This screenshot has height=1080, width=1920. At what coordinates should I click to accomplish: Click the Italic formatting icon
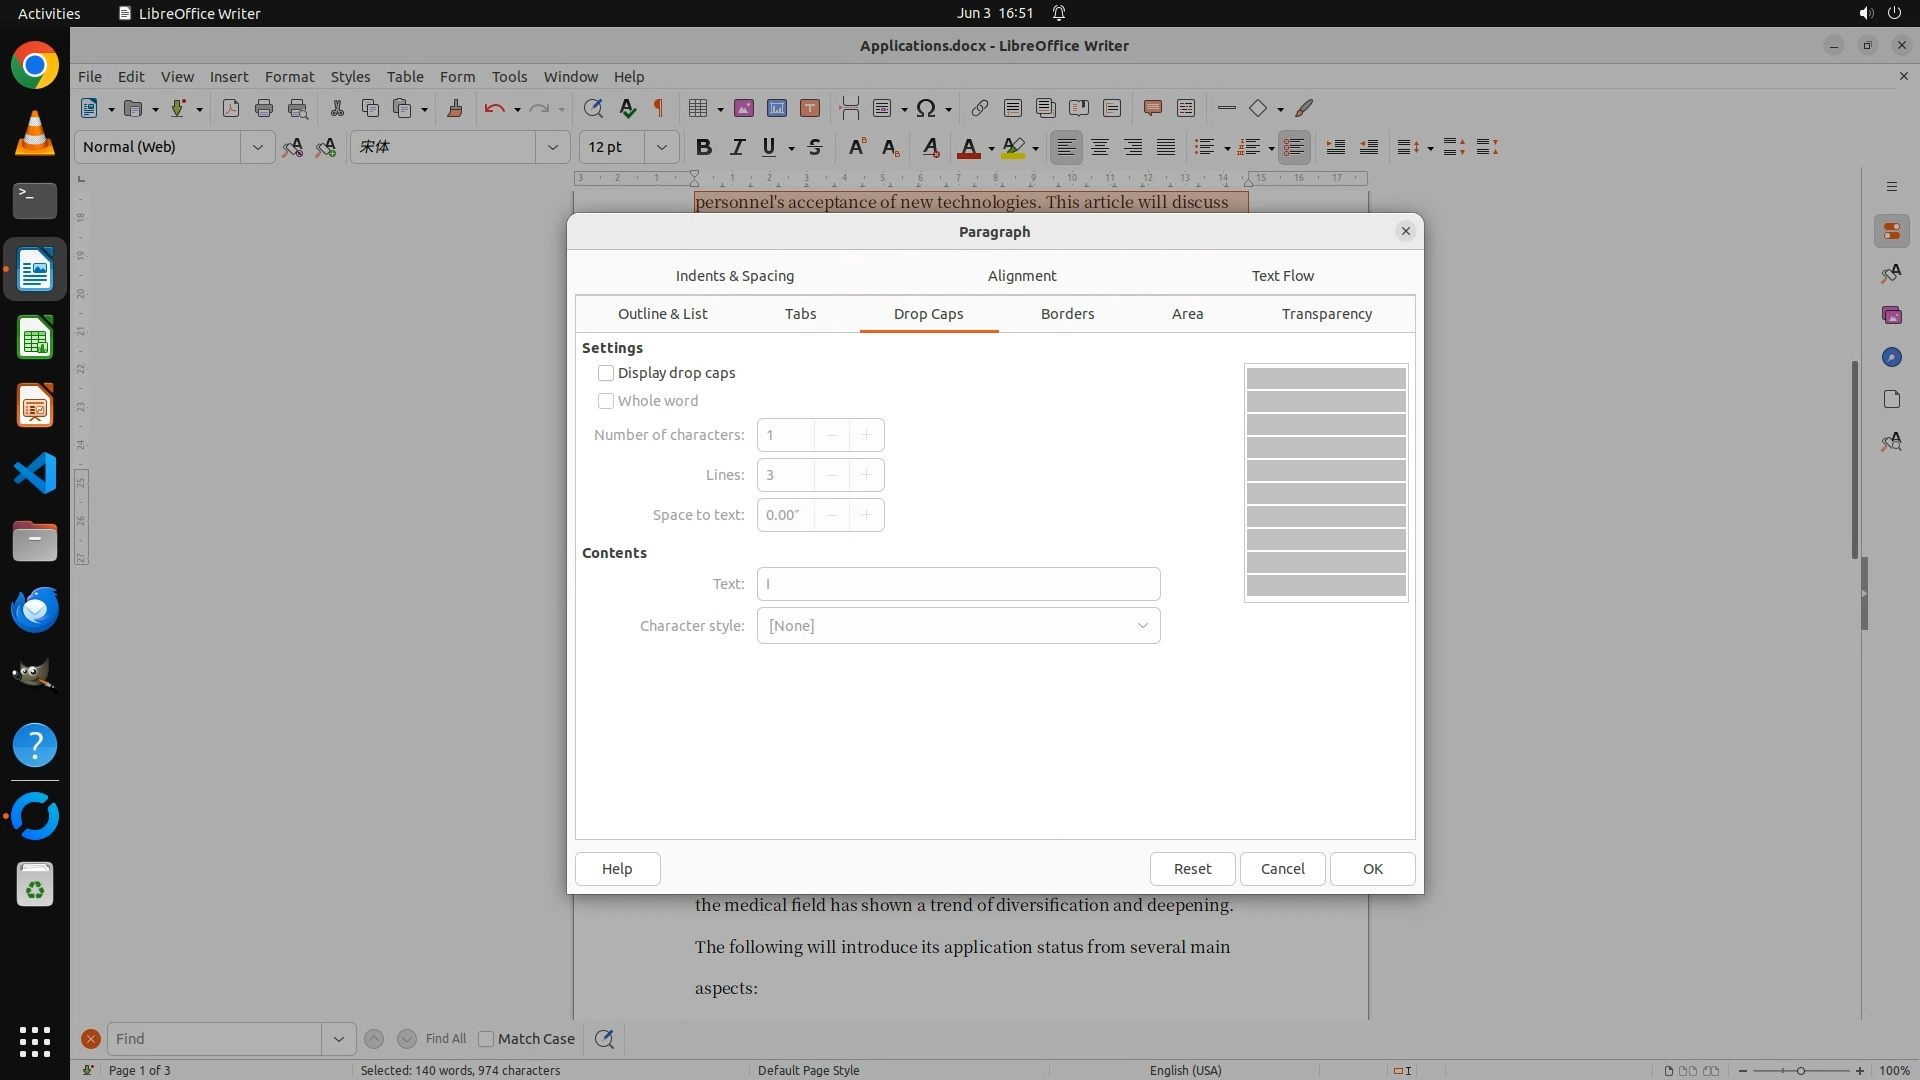737,147
